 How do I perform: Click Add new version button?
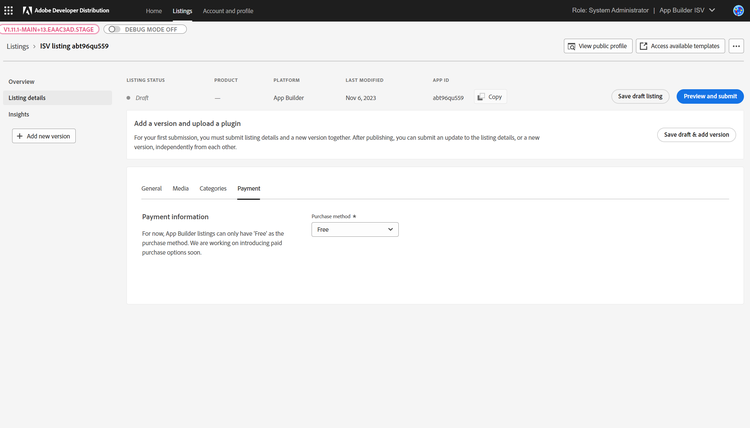coord(44,136)
